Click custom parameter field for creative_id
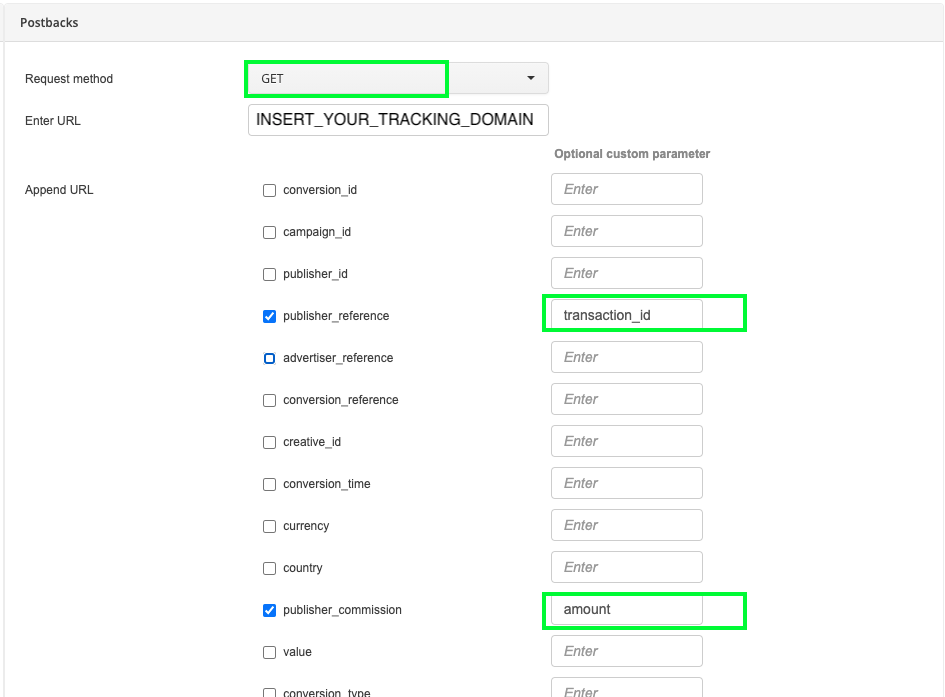 627,441
